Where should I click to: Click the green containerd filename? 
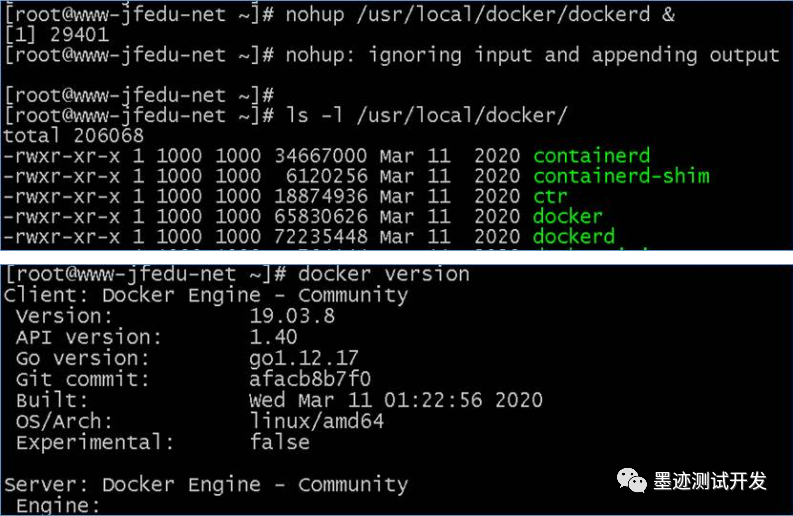tap(591, 156)
